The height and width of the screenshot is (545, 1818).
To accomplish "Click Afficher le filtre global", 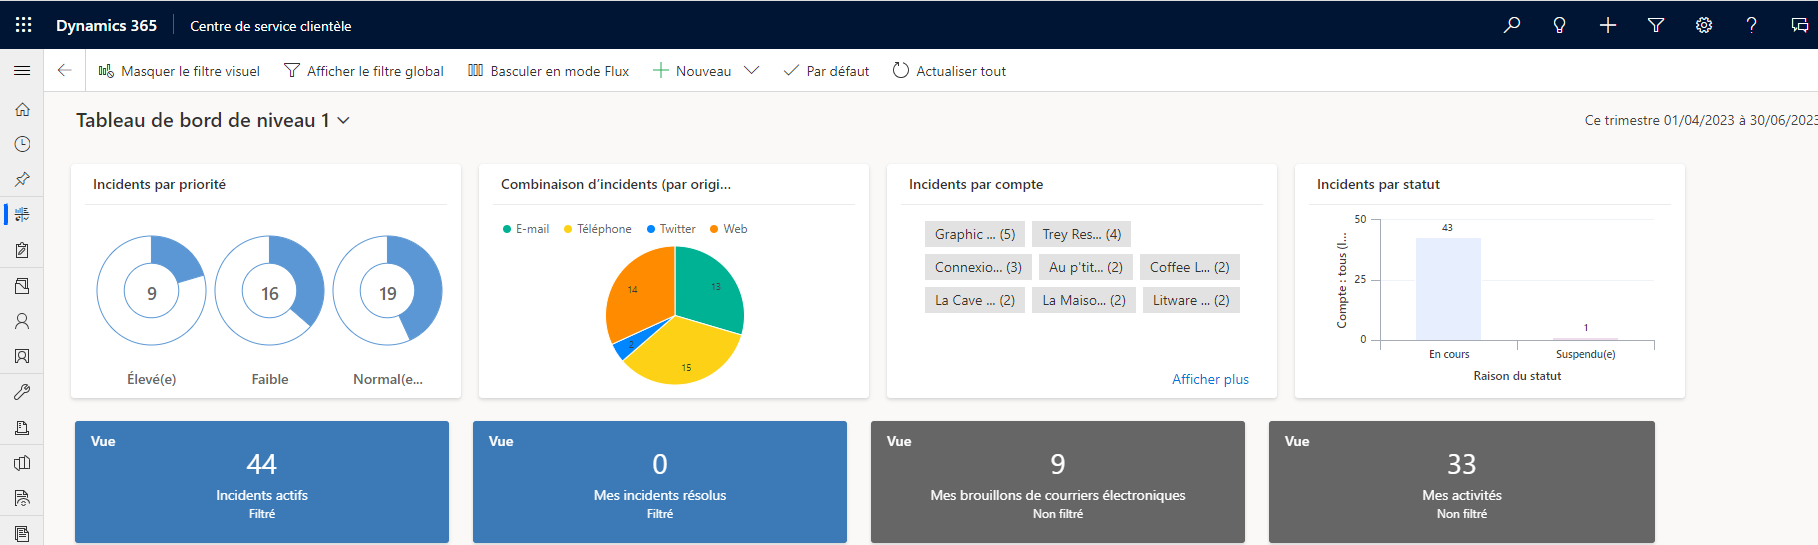I will click(x=364, y=71).
